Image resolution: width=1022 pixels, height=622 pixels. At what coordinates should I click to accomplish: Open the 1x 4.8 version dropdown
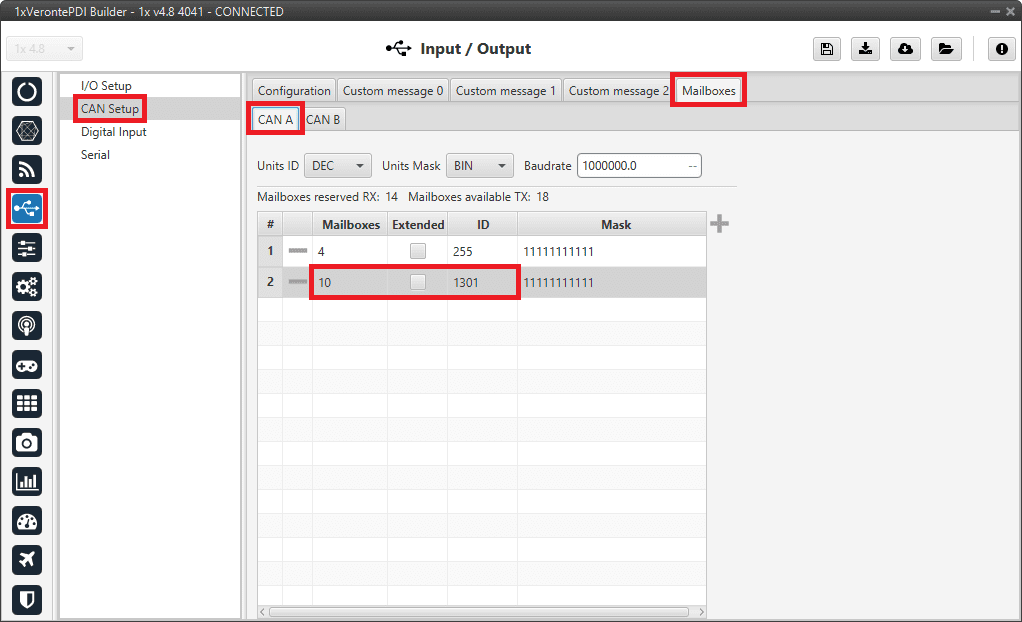[x=45, y=49]
